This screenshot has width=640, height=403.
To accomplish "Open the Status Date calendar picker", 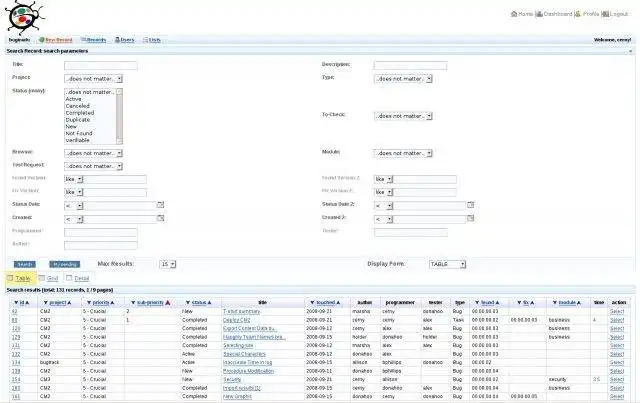I will click(160, 205).
